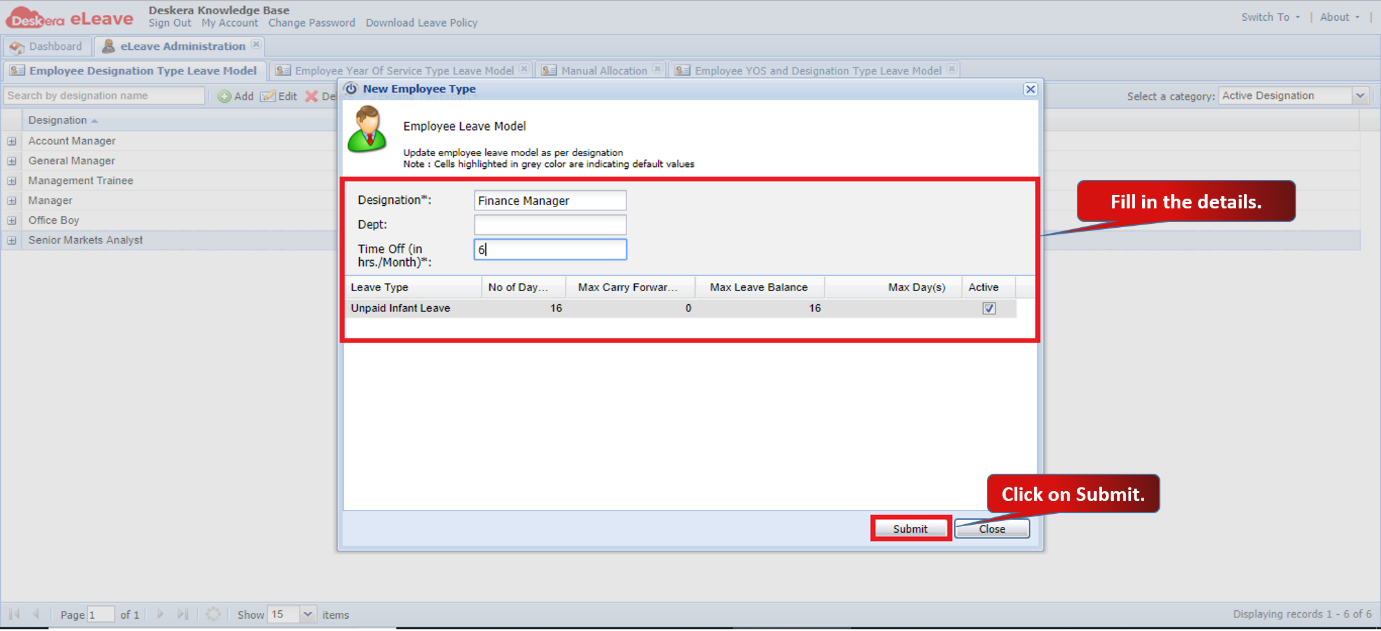Close the Employee YOS and Designation tab

[x=951, y=70]
